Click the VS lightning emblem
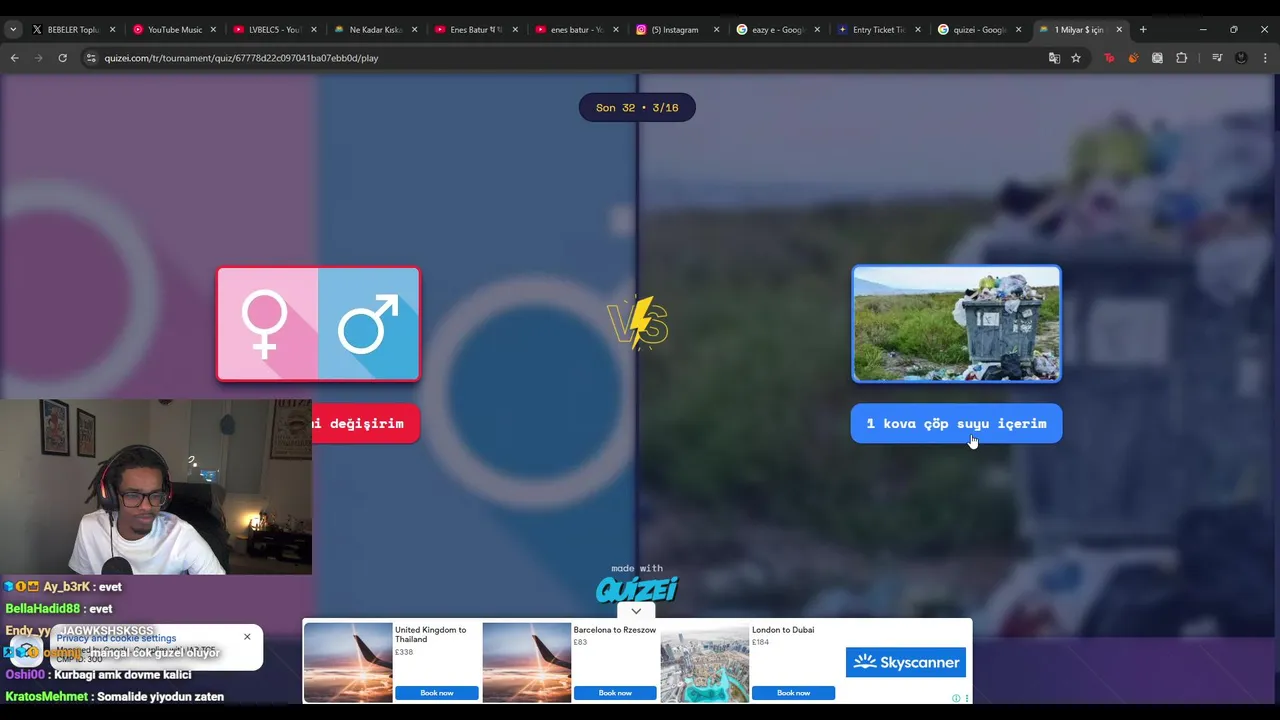This screenshot has height=720, width=1280. pos(637,323)
